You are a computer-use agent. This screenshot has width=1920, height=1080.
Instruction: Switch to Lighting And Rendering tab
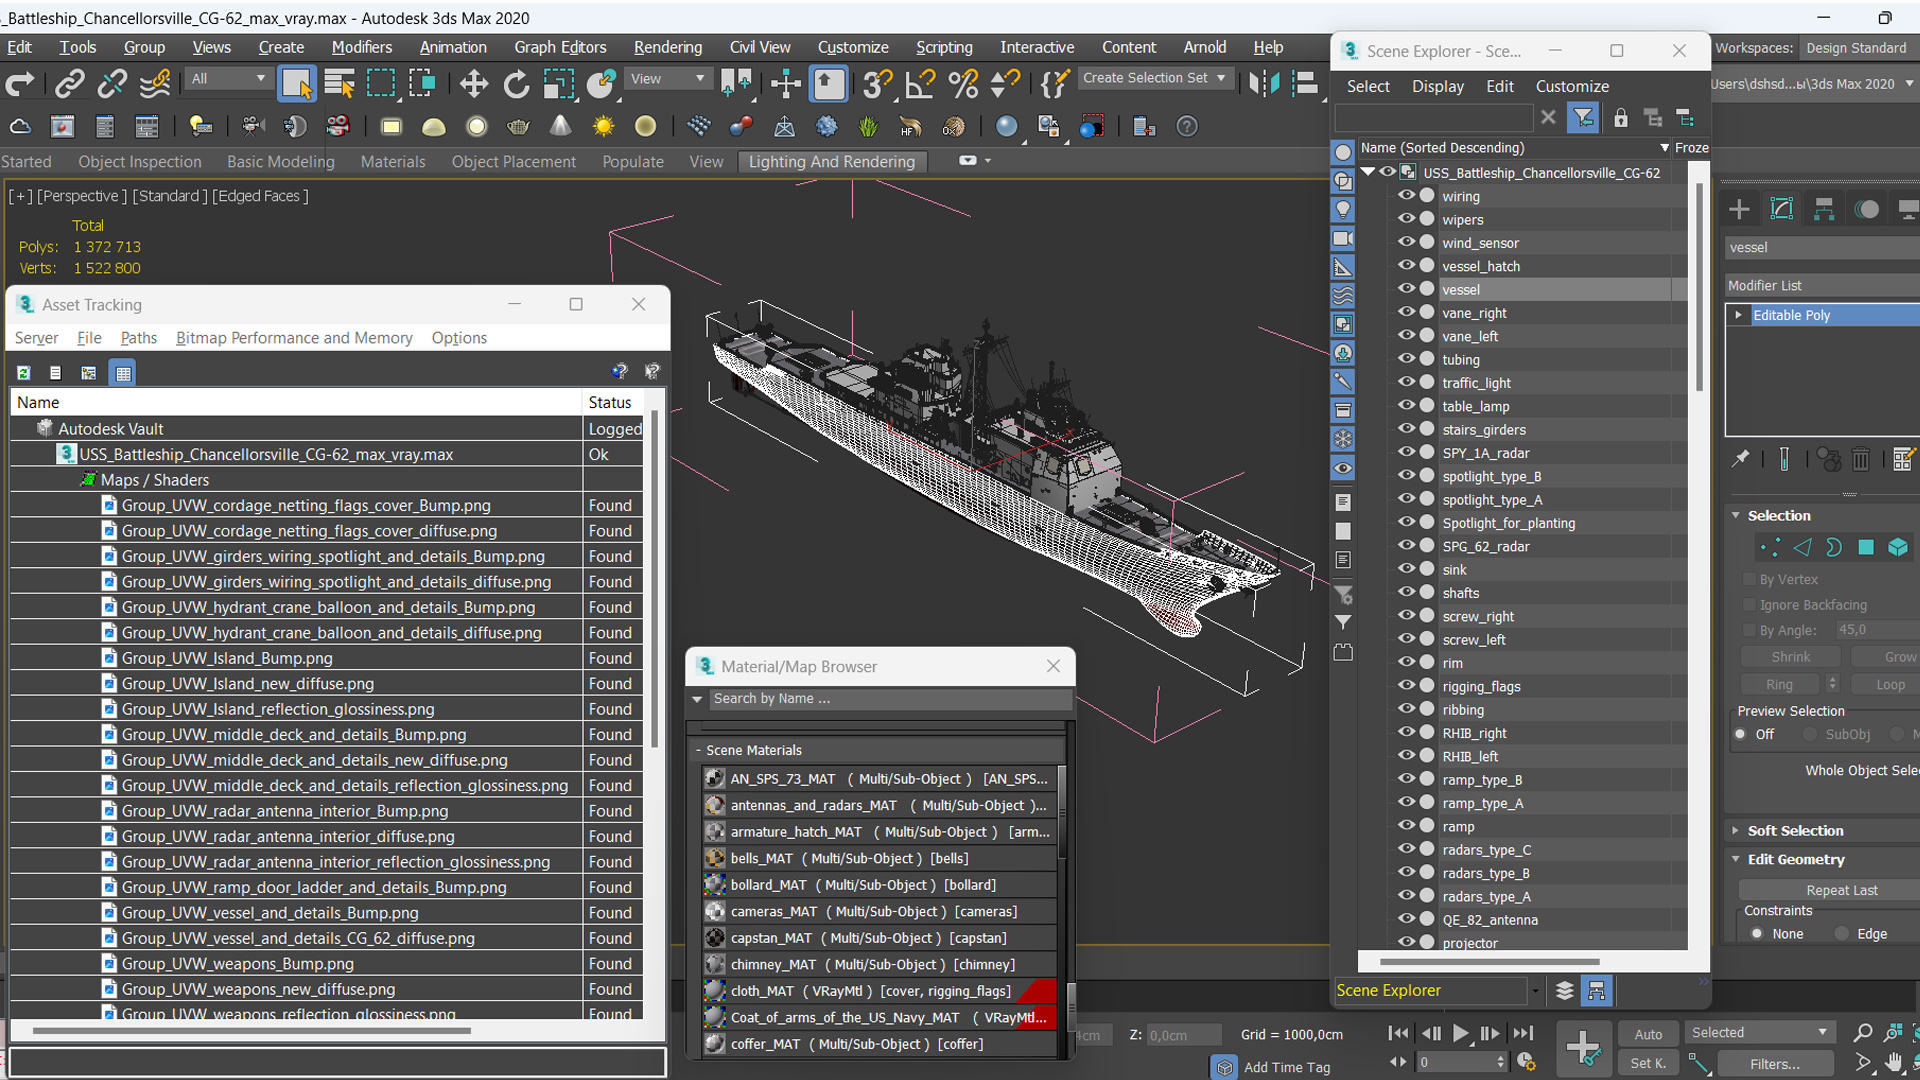tap(831, 162)
